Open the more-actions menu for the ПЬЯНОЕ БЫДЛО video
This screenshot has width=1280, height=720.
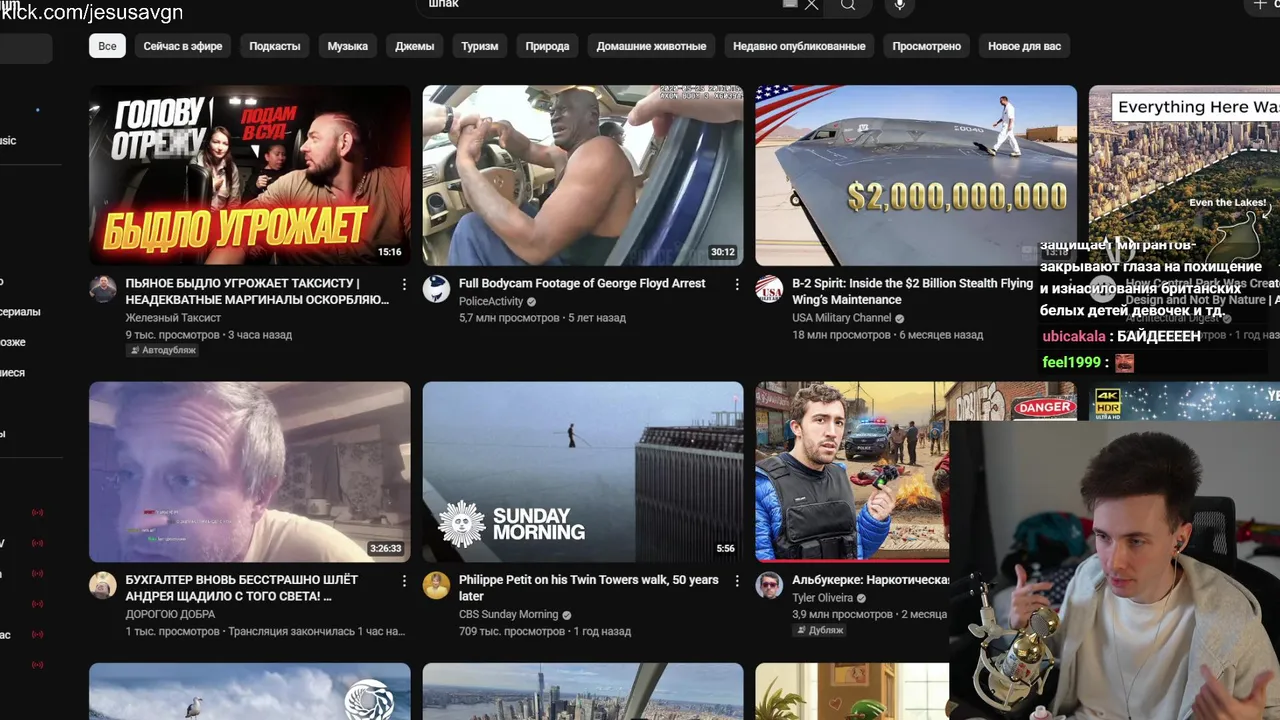pos(404,285)
